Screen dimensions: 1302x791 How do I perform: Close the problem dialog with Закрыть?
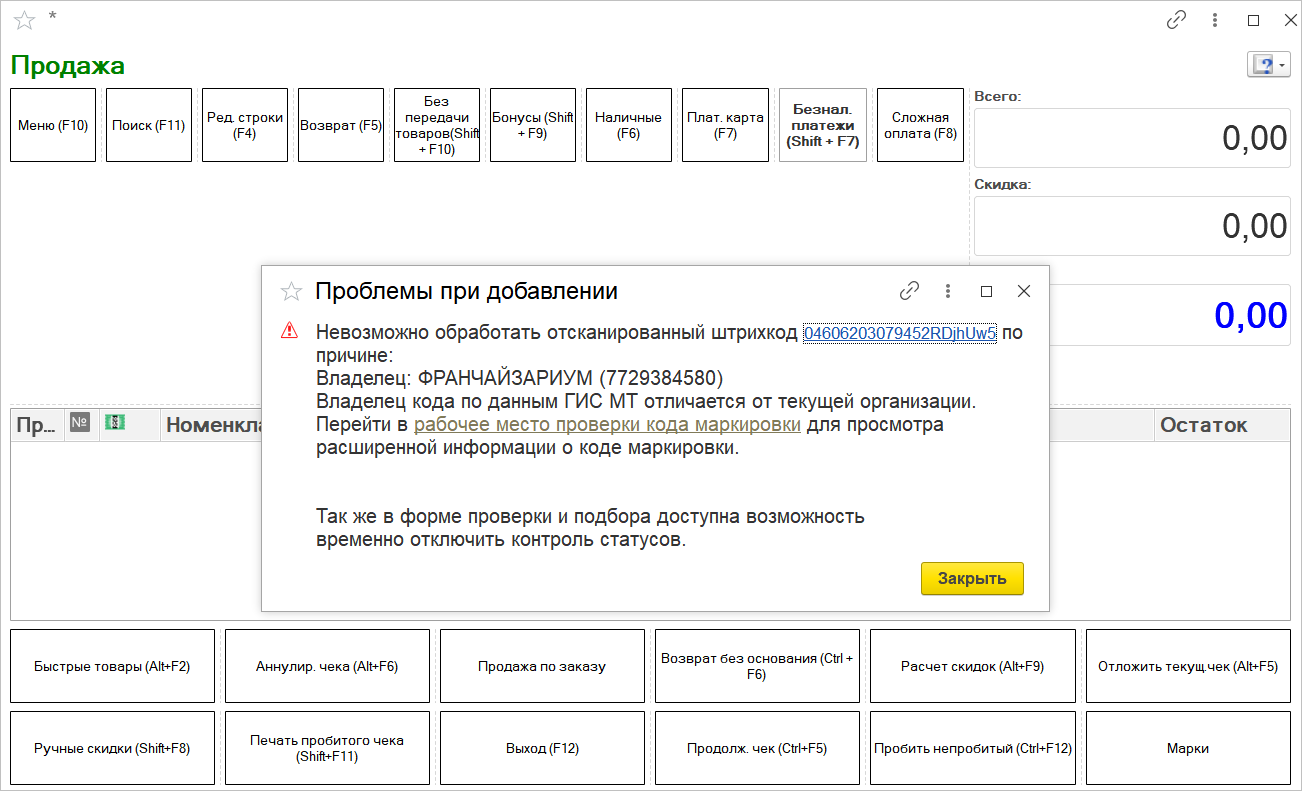(971, 578)
